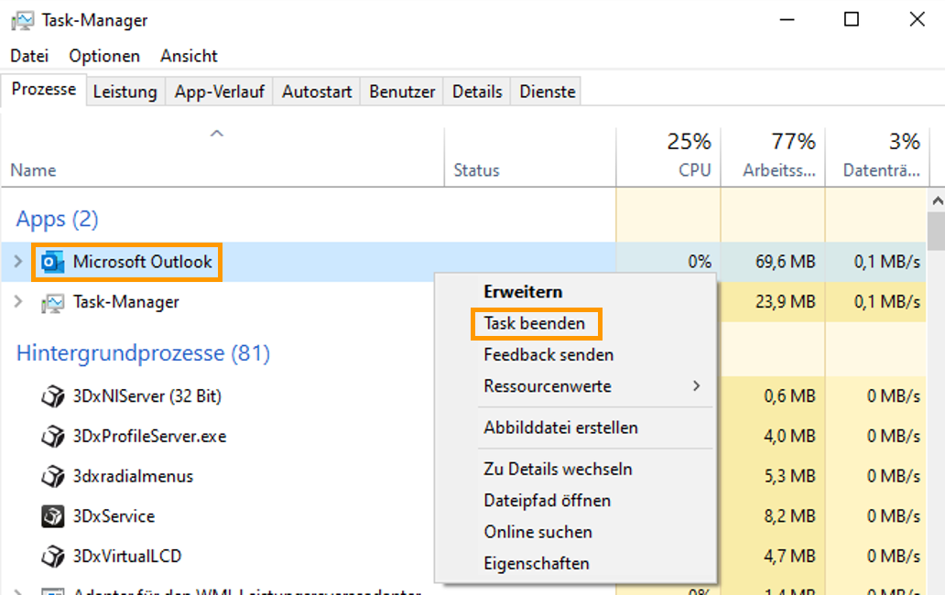Select the Microsoft Outlook row name

pyautogui.click(x=142, y=262)
